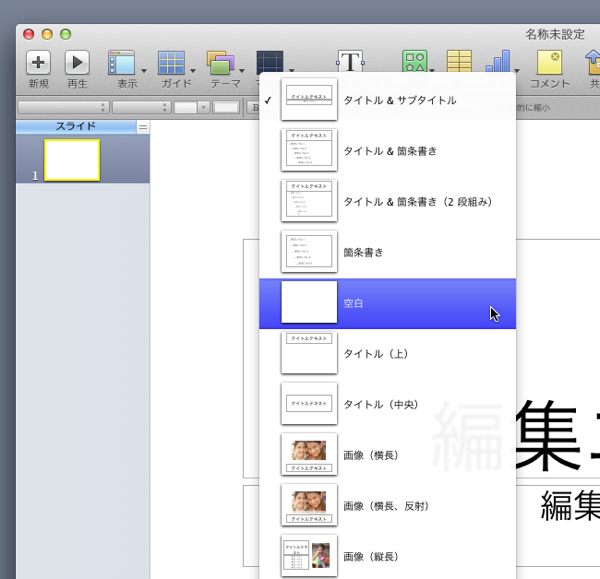Image resolution: width=600 pixels, height=579 pixels.
Task: Open the ガイド guides icon
Action: coord(171,63)
